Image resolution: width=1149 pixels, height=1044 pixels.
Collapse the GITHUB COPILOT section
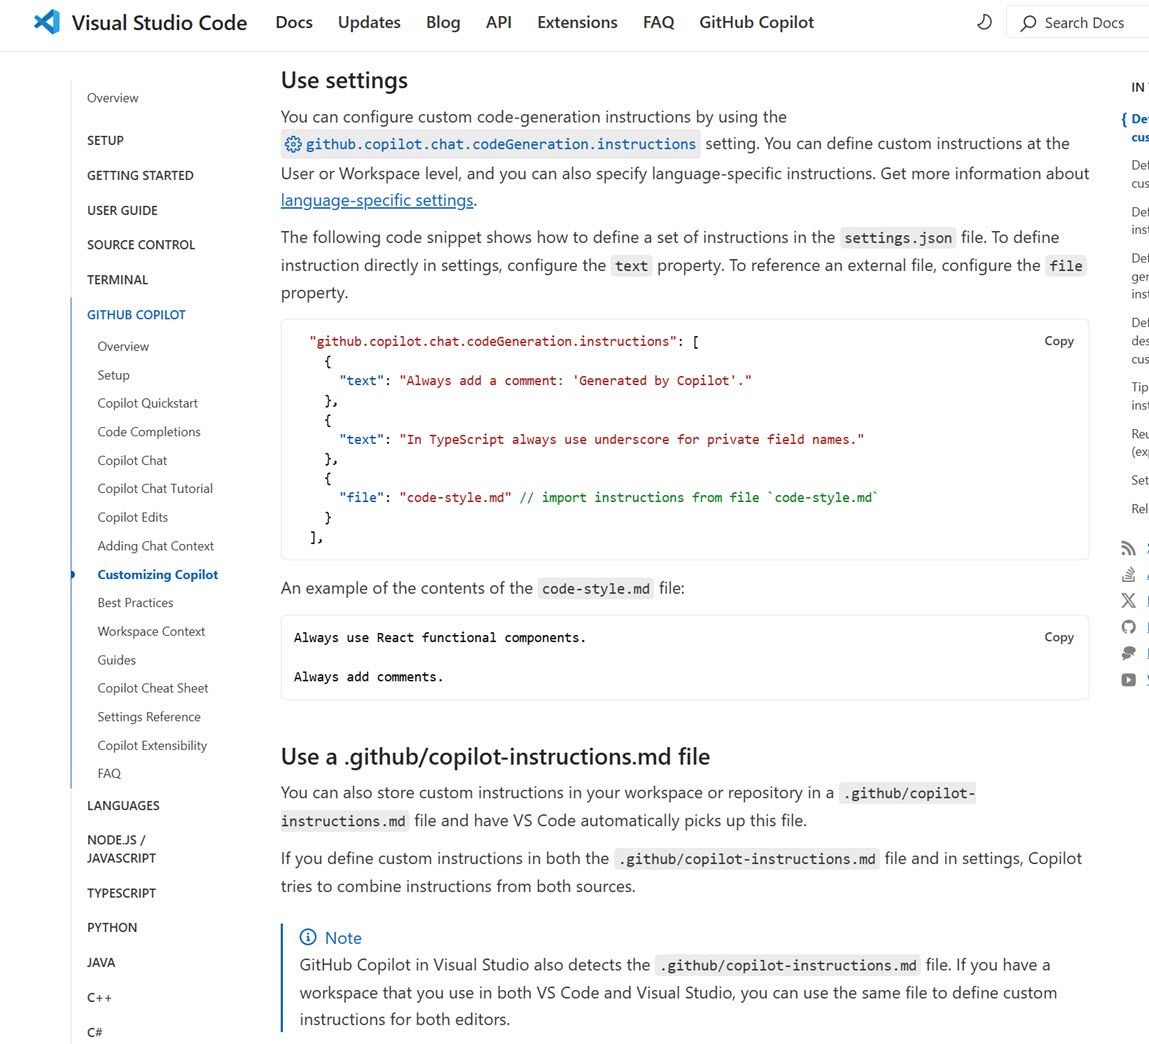(x=136, y=314)
